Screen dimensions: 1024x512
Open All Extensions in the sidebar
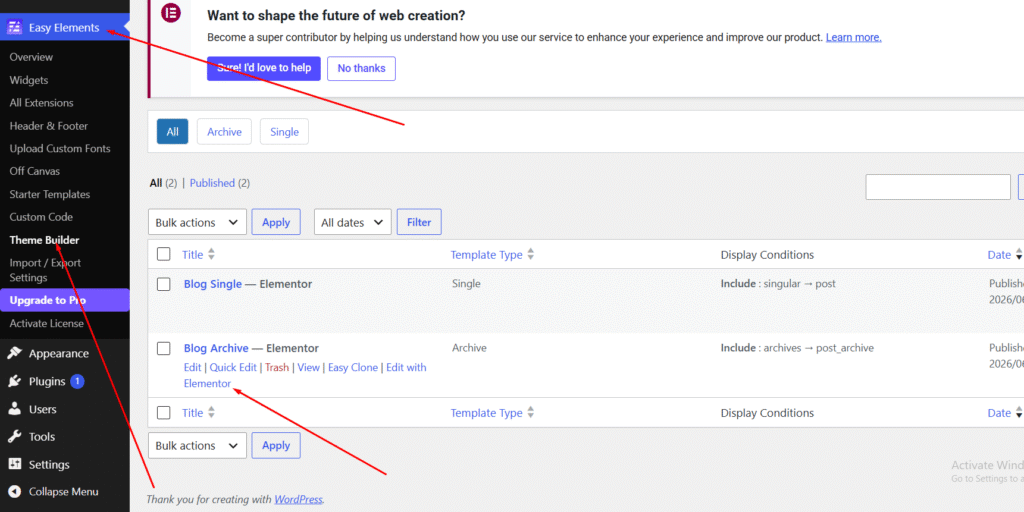tap(41, 103)
